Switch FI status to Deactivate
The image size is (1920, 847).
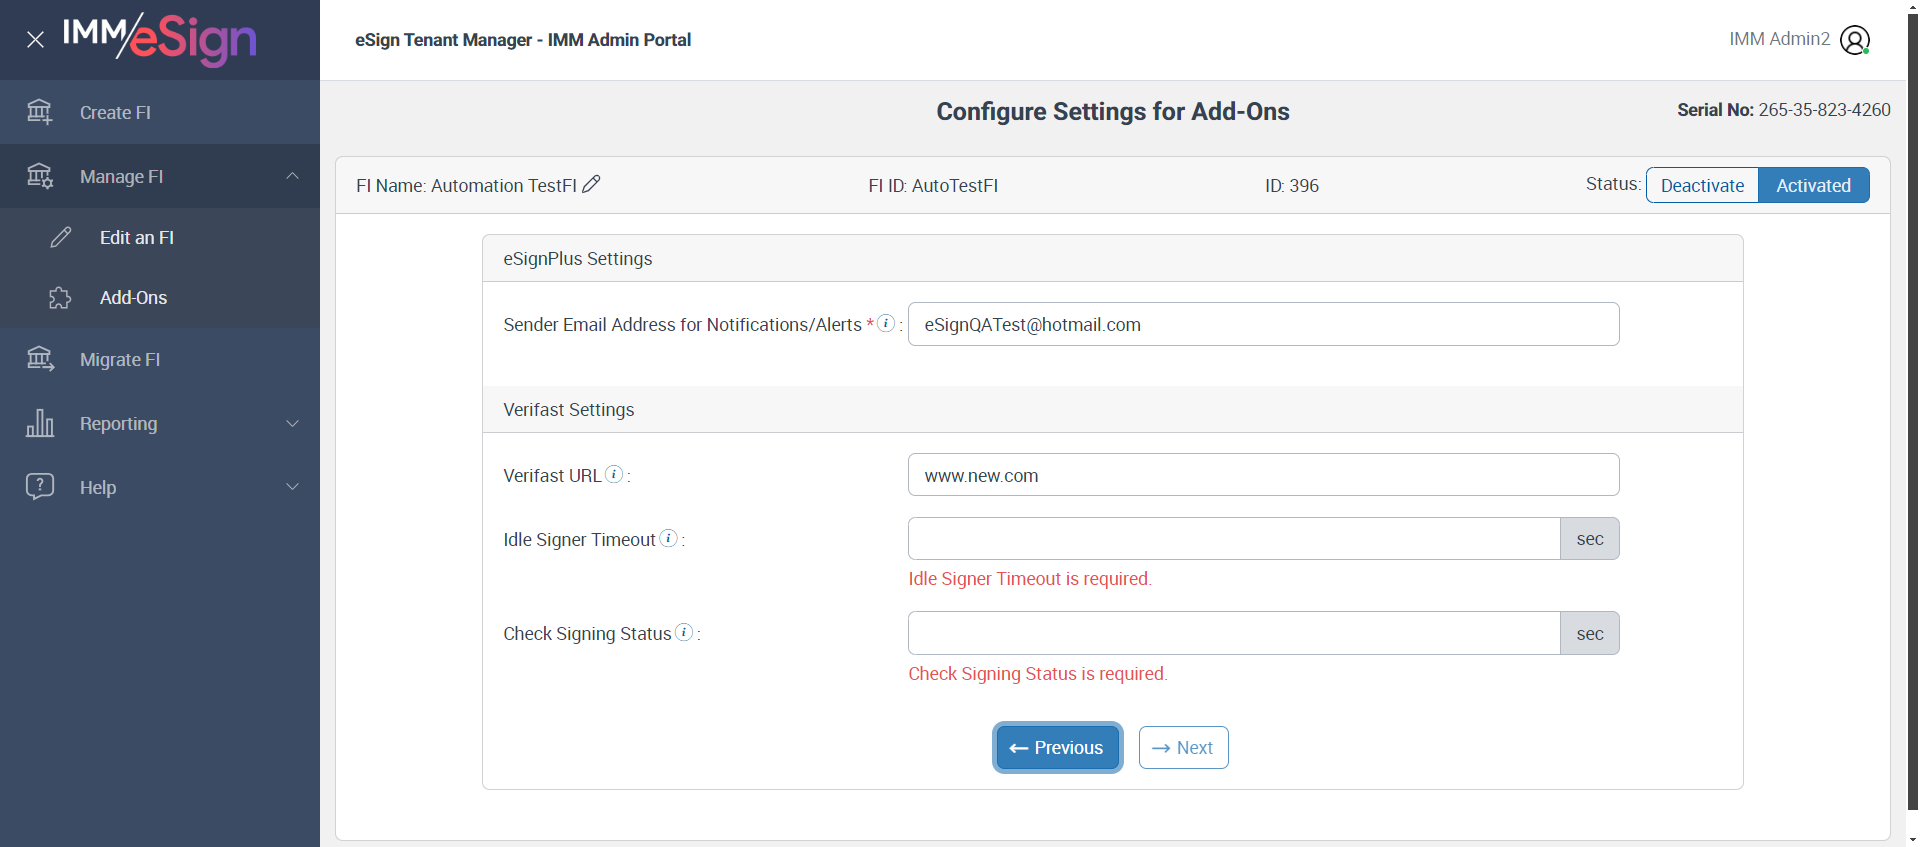point(1702,185)
